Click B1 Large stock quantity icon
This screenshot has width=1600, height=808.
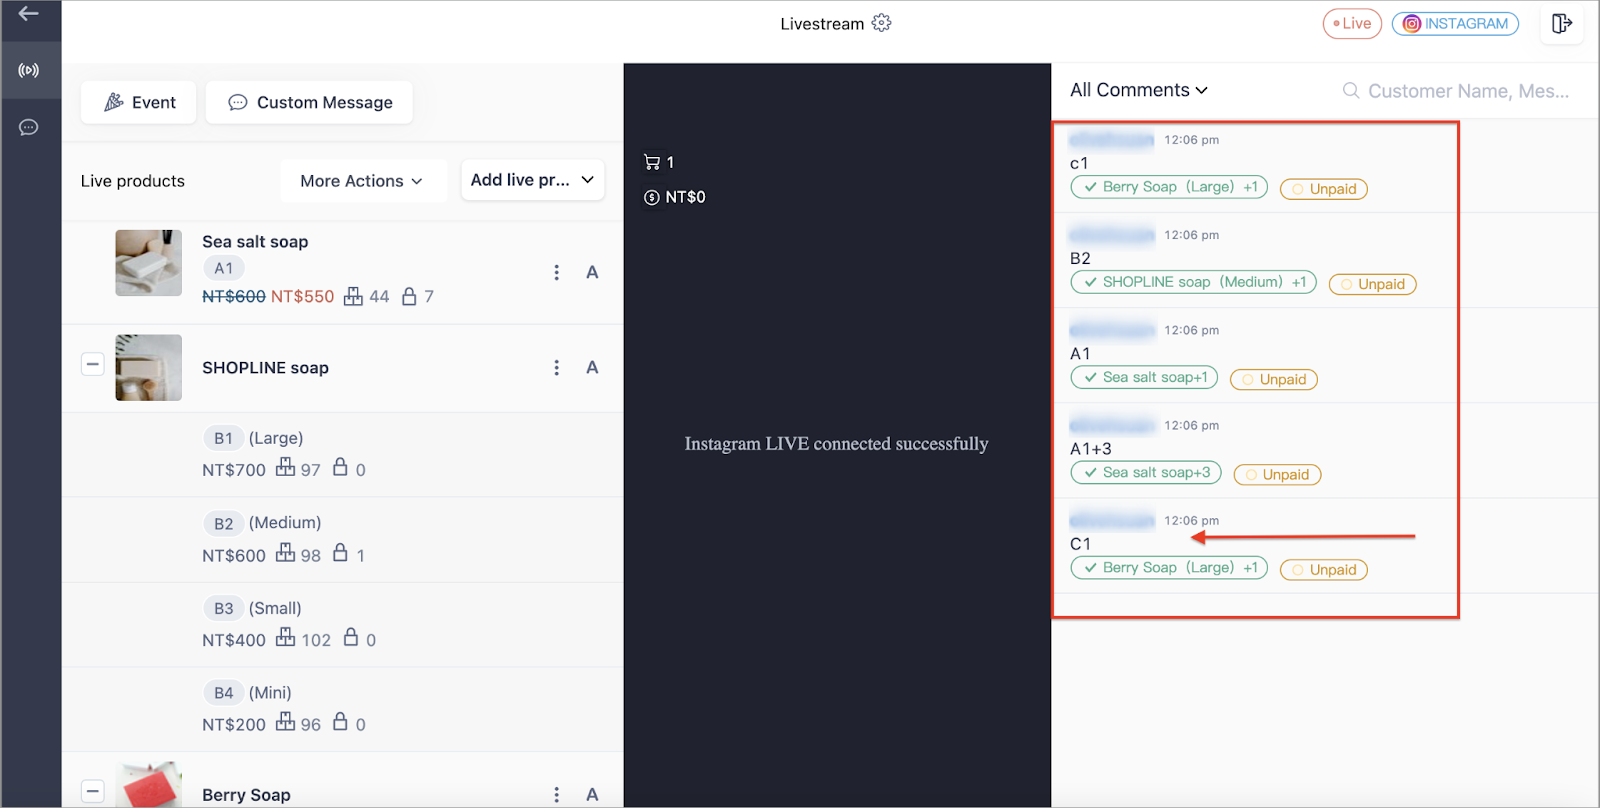[x=286, y=467]
